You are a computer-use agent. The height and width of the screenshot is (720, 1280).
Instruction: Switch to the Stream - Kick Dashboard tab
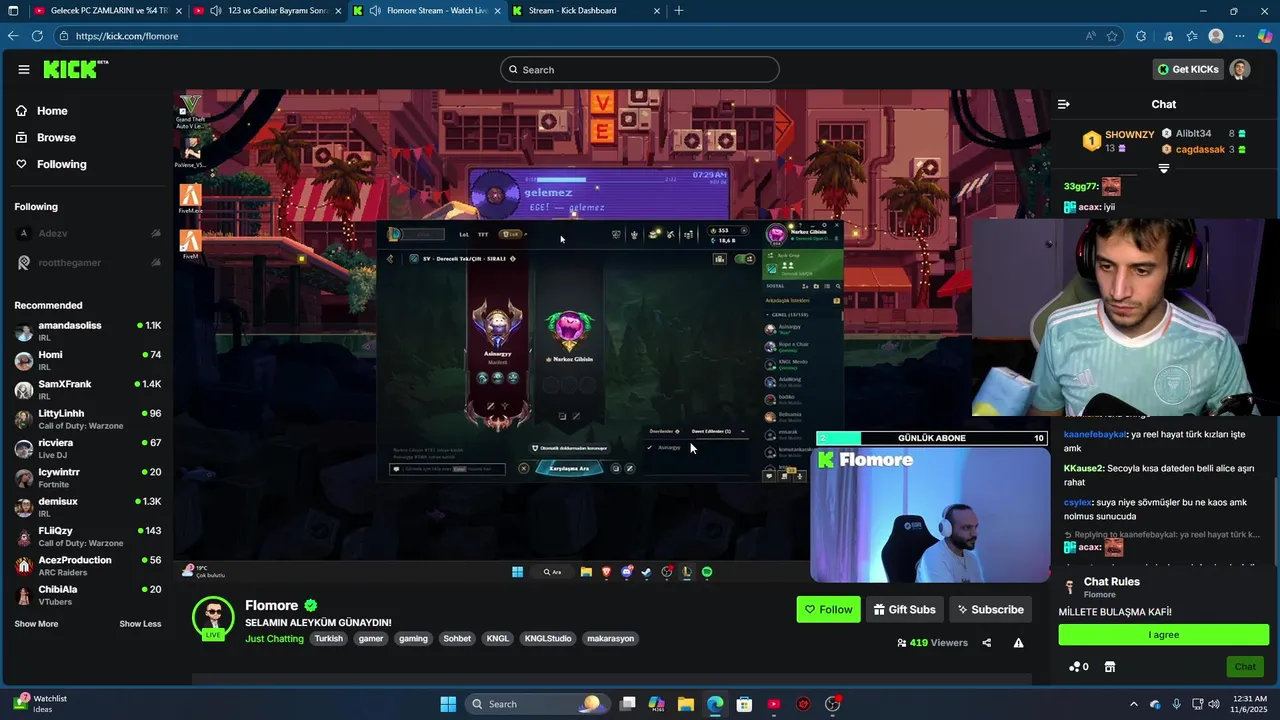[x=587, y=11]
